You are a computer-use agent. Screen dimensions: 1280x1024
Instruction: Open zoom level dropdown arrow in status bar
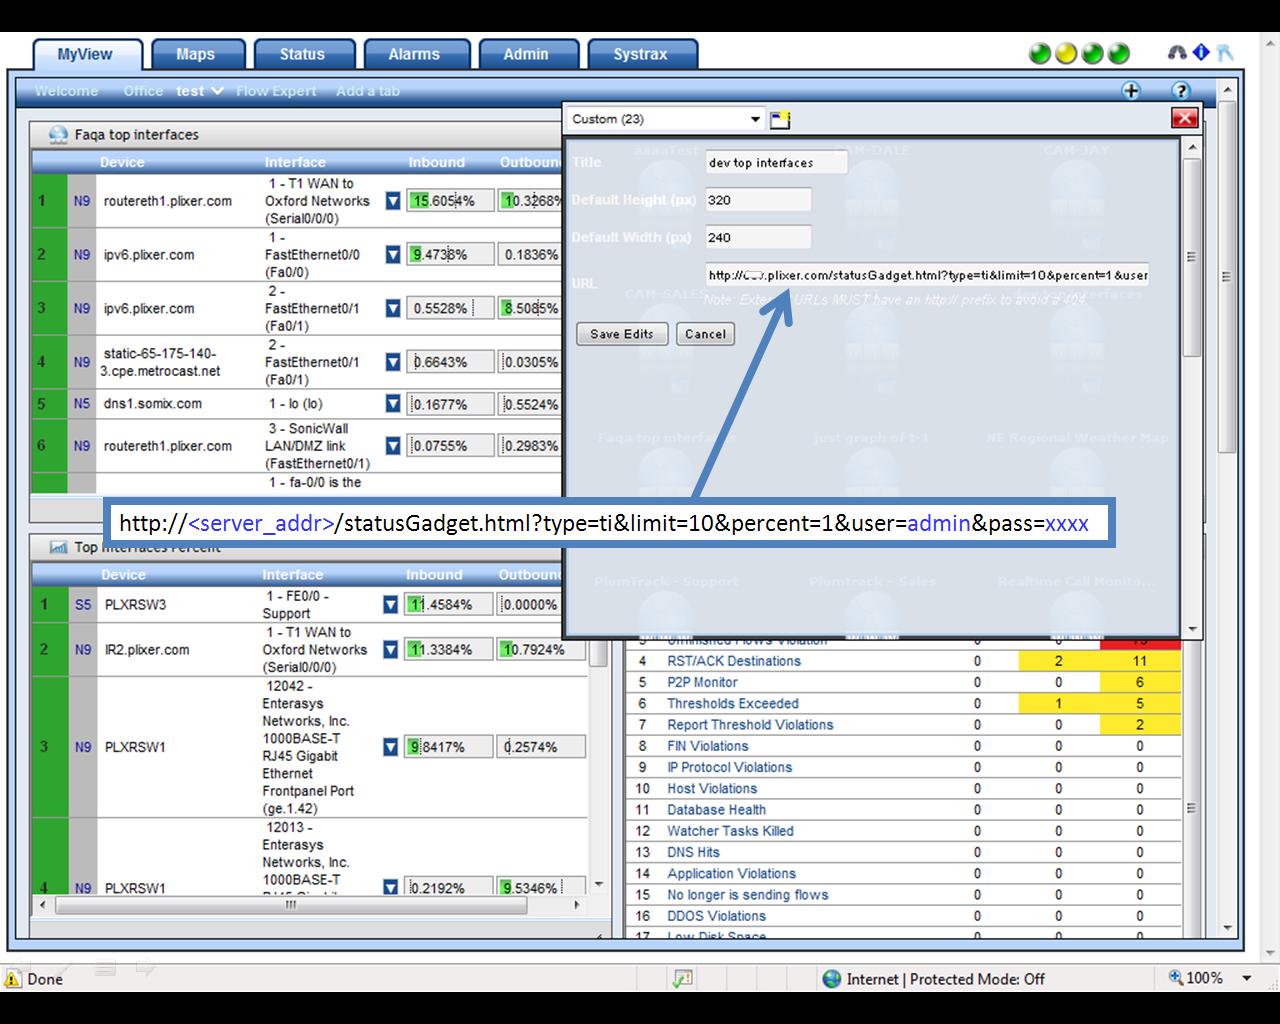tap(1247, 978)
